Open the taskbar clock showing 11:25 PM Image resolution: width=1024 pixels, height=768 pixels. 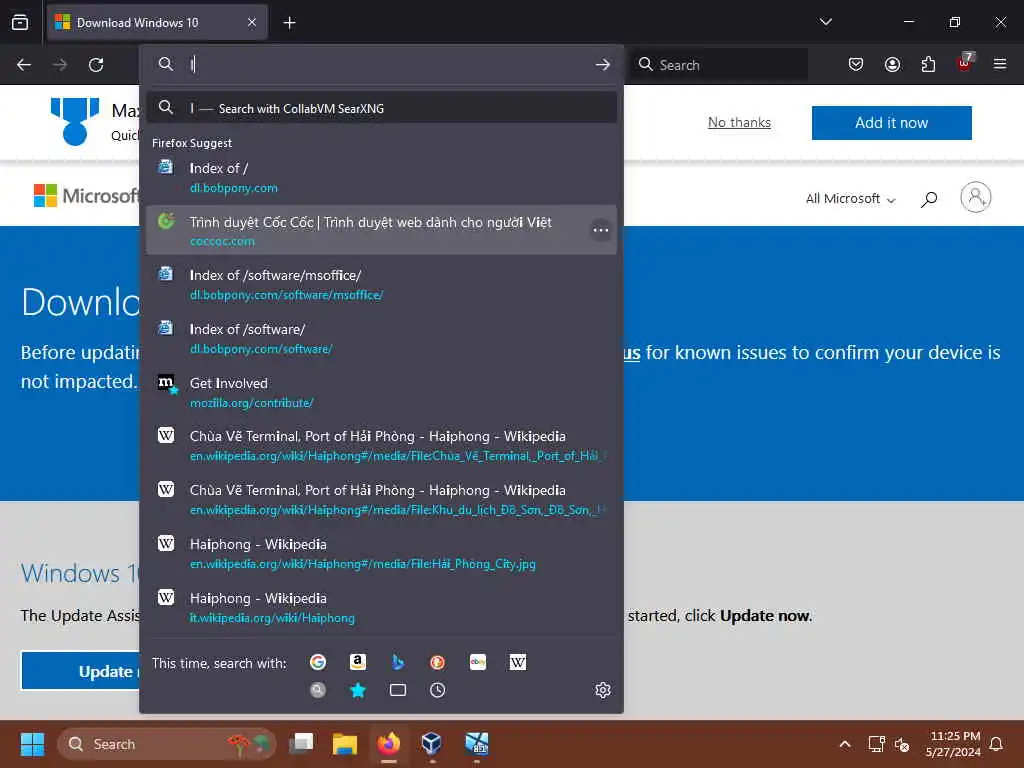(953, 744)
